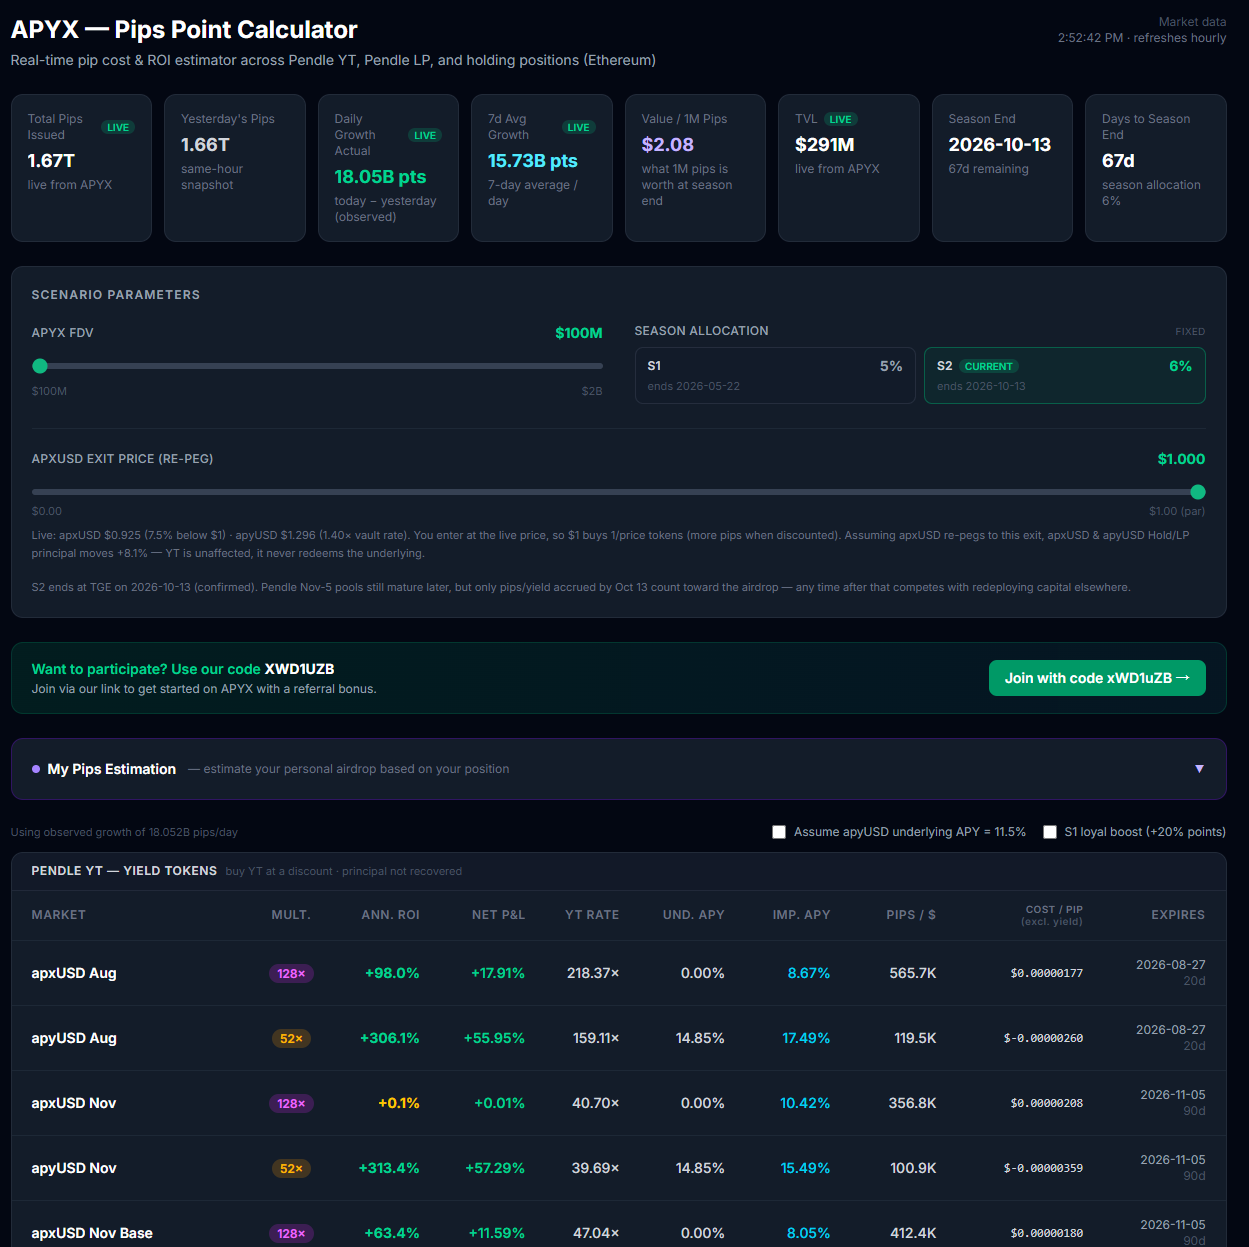Image resolution: width=1249 pixels, height=1247 pixels.
Task: Click the 52× multiplier badge for apyUSD Aug
Action: (x=291, y=1038)
